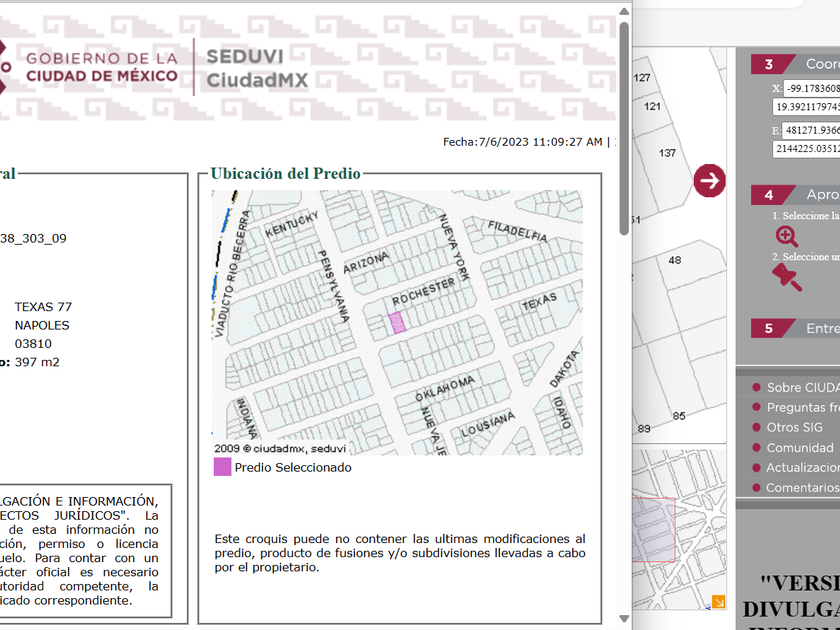The height and width of the screenshot is (630, 840).
Task: Click the surface value 397 m2
Action: point(37,362)
